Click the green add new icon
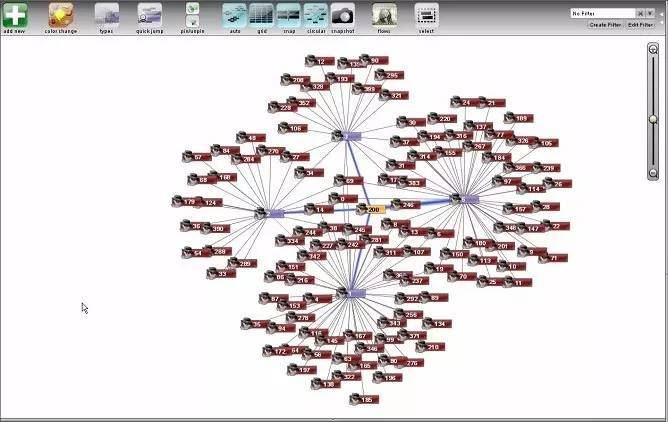The width and height of the screenshot is (668, 422). (x=14, y=14)
